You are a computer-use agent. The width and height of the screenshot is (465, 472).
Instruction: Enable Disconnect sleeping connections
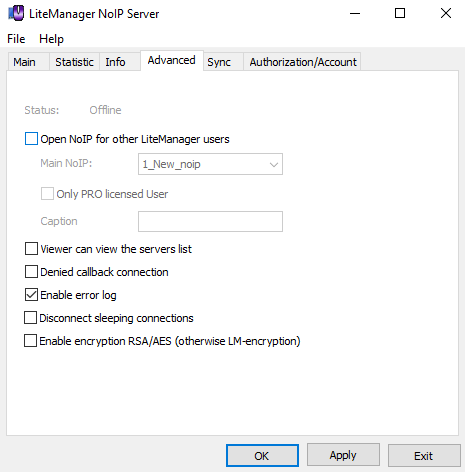pyautogui.click(x=30, y=318)
